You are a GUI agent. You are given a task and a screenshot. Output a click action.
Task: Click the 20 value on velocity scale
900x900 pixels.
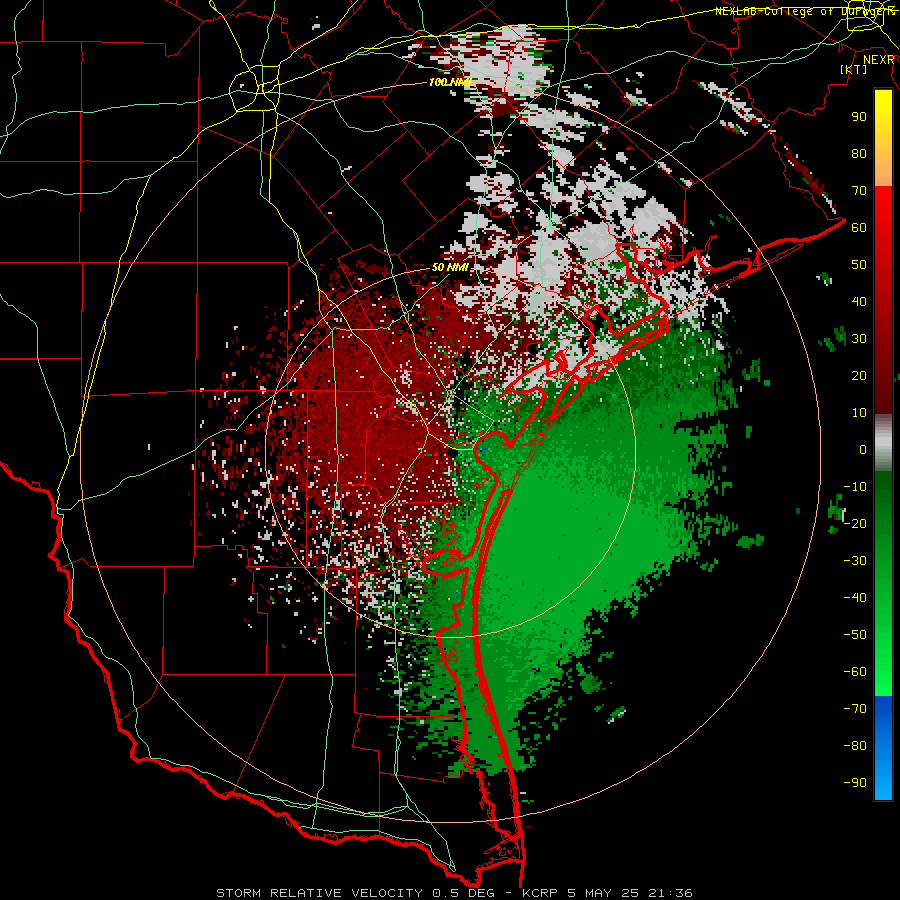click(x=859, y=376)
